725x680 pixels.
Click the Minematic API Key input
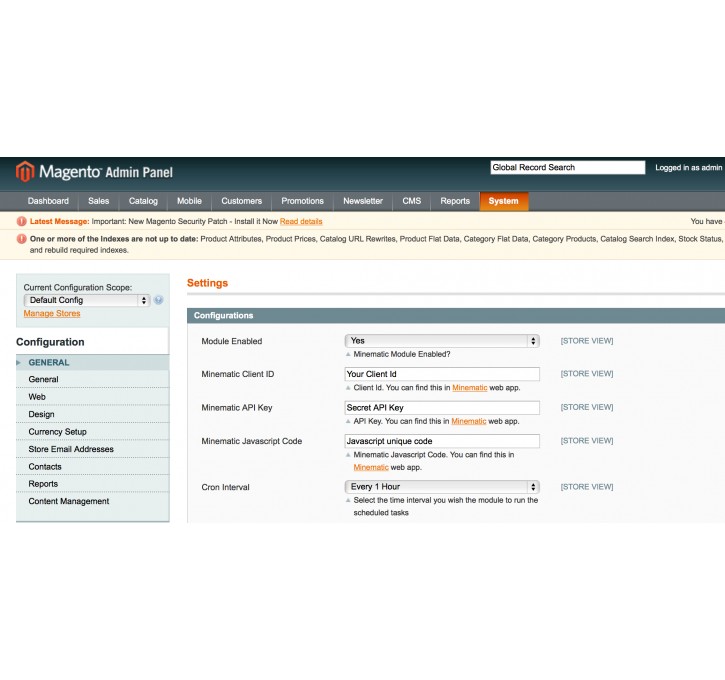442,408
